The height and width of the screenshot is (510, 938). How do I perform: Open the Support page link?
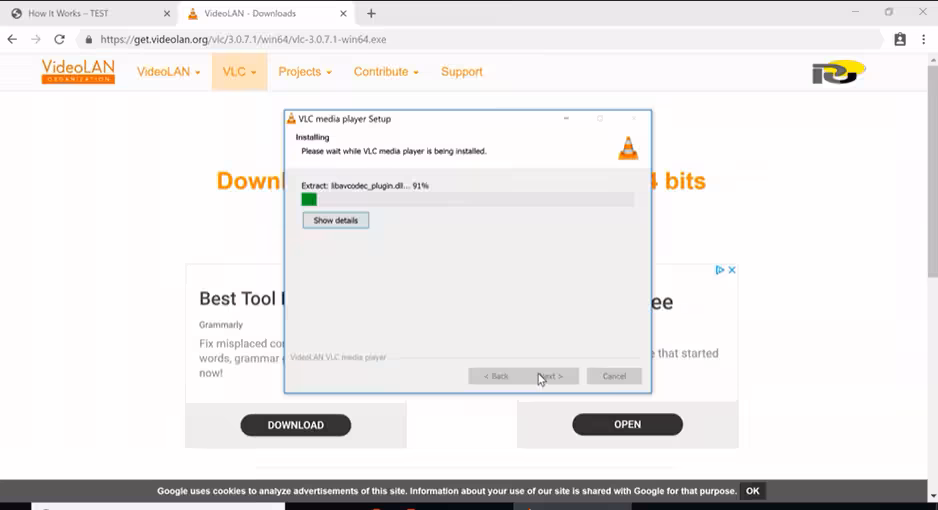point(461,72)
